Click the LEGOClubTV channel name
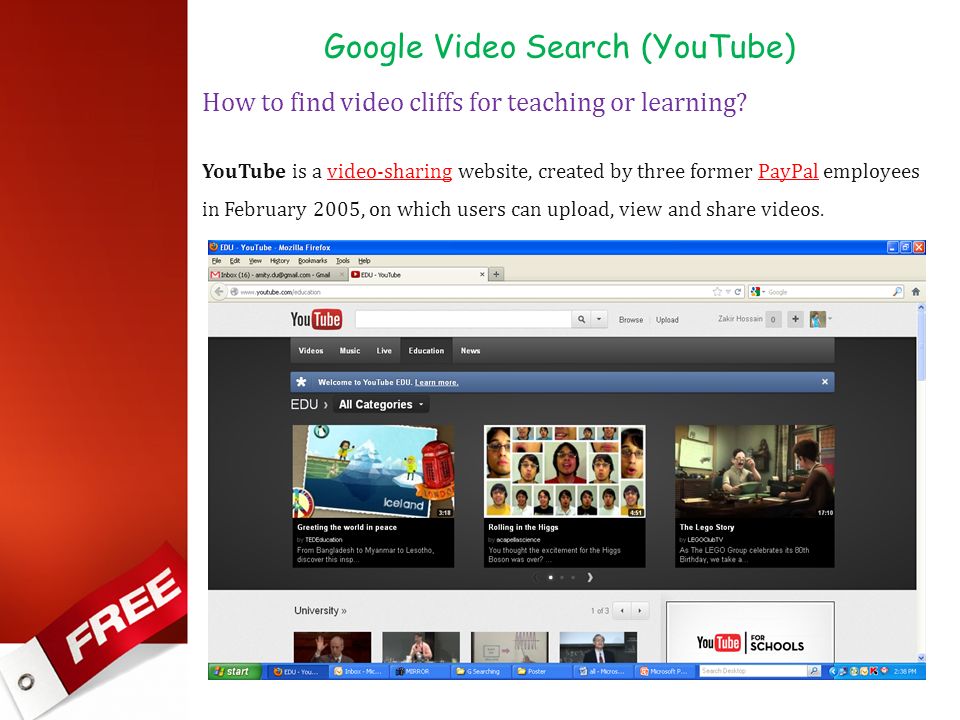Viewport: 960px width, 720px height. [x=705, y=539]
